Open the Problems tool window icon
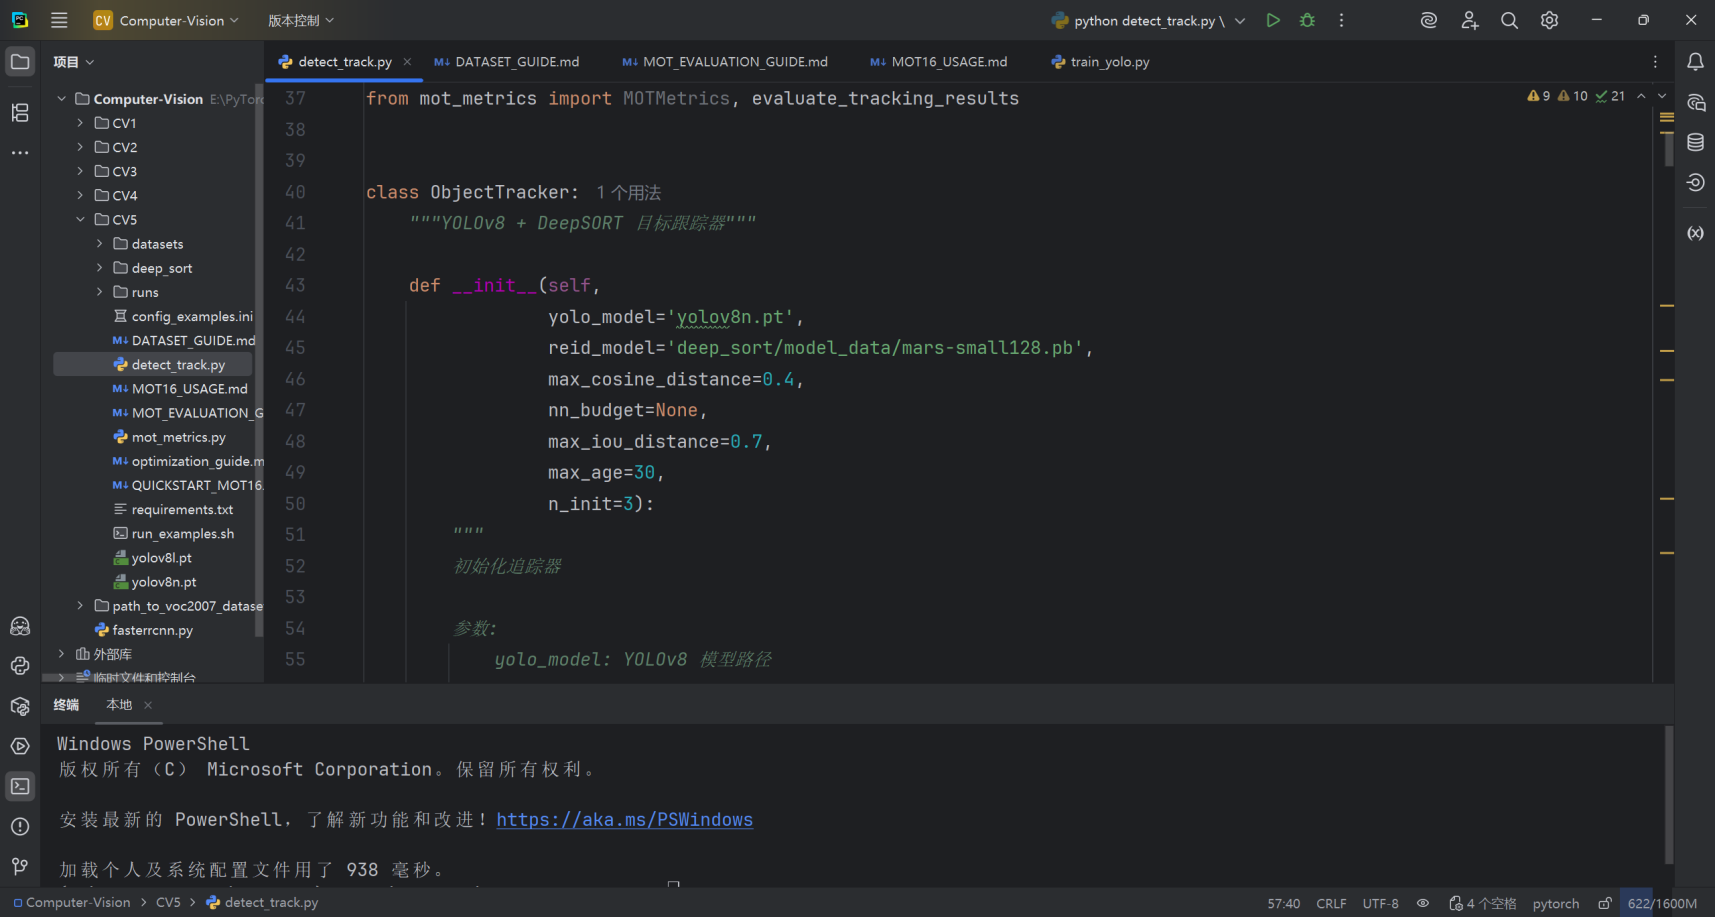This screenshot has height=917, width=1716. [20, 826]
